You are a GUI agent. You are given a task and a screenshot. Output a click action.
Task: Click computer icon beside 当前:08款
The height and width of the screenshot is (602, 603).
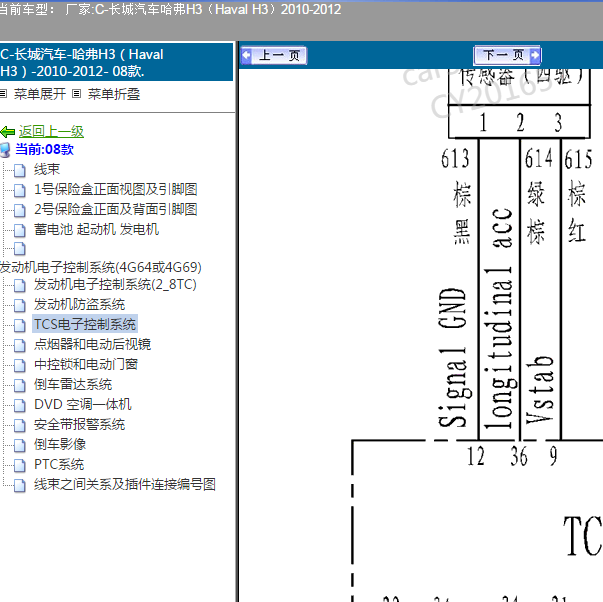pyautogui.click(x=5, y=150)
